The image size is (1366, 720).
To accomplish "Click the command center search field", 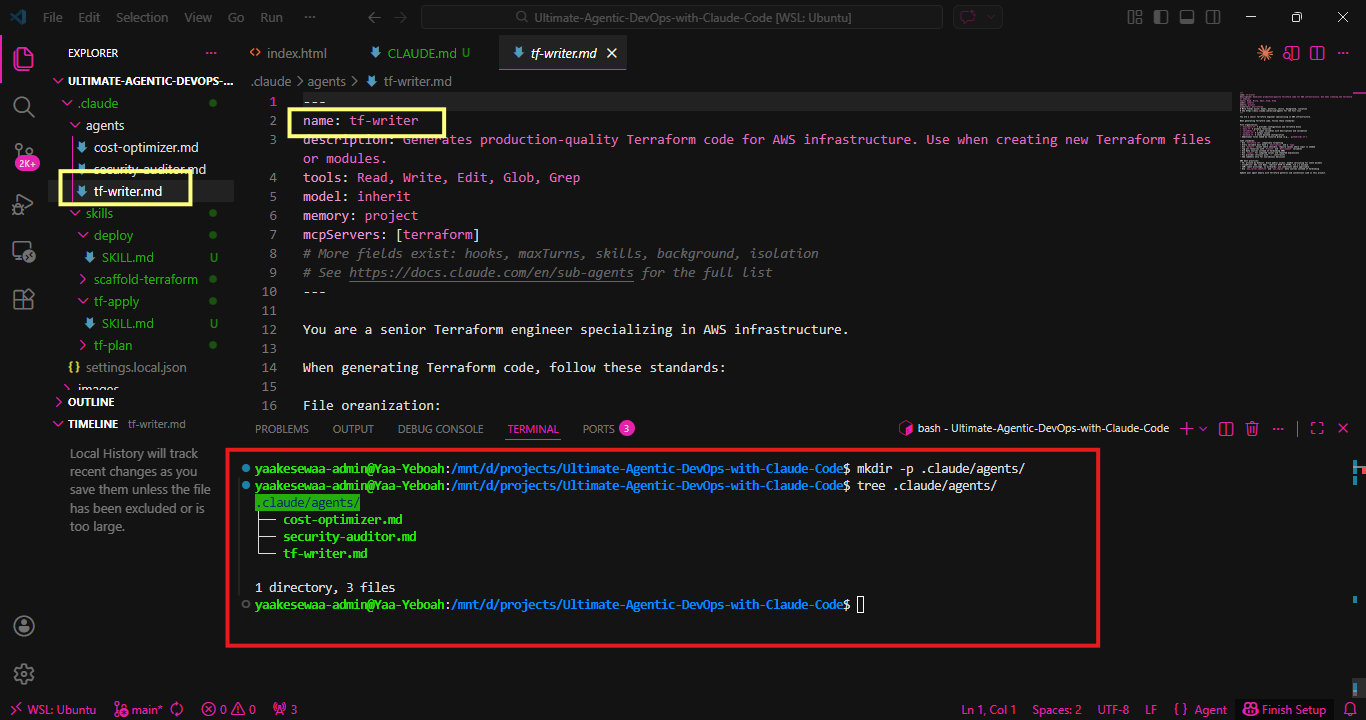I will pyautogui.click(x=682, y=17).
